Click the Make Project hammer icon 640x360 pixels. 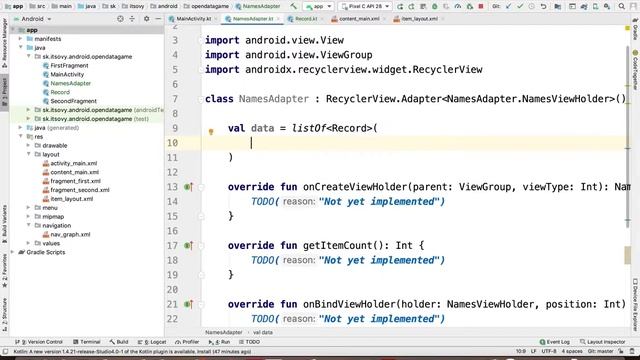[x=293, y=6]
